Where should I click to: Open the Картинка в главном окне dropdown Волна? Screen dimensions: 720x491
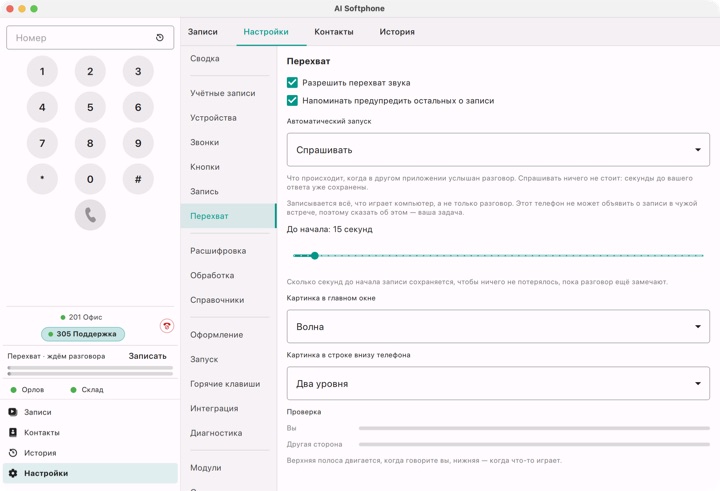[x=498, y=327]
